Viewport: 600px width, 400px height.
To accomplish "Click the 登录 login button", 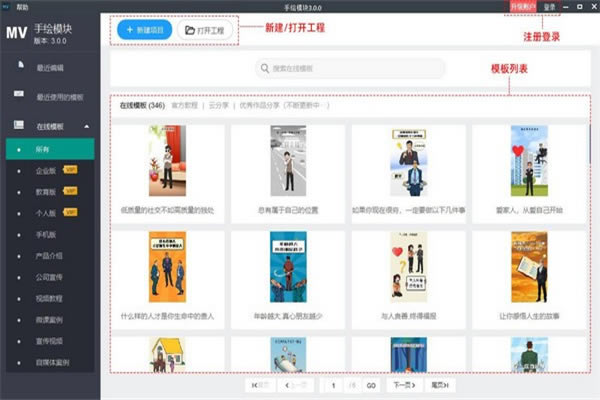I will [x=549, y=7].
